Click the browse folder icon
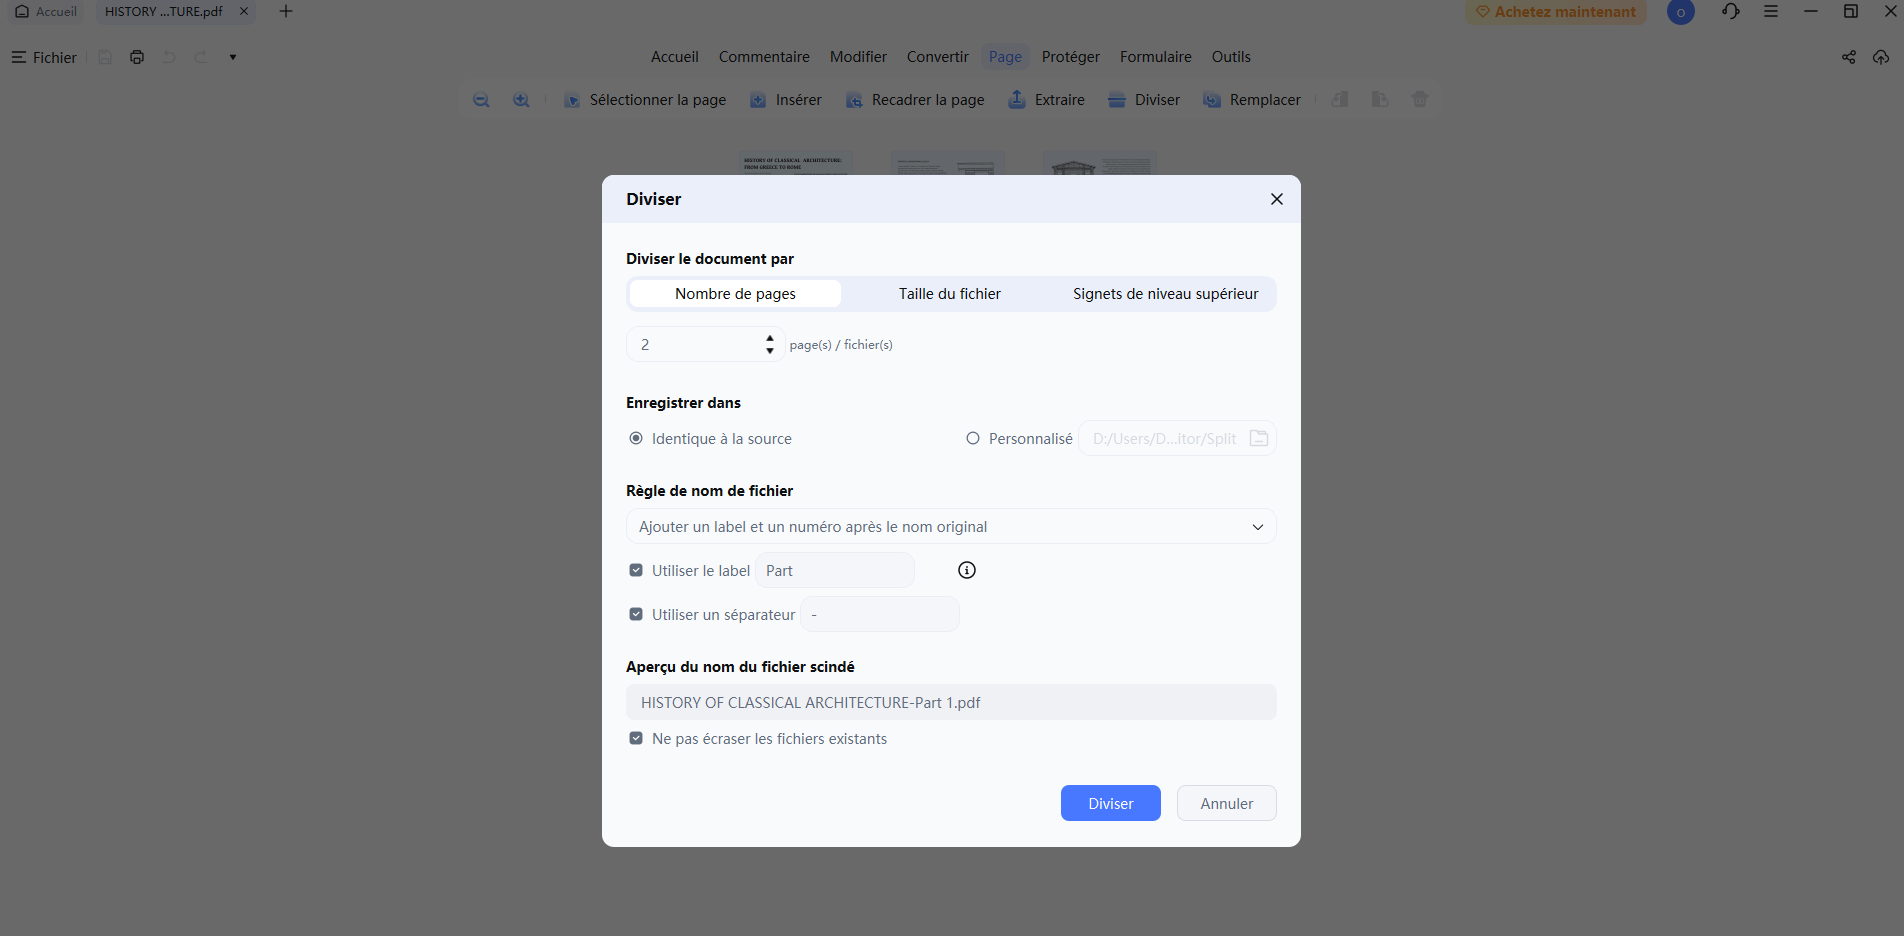This screenshot has height=936, width=1904. pos(1259,438)
